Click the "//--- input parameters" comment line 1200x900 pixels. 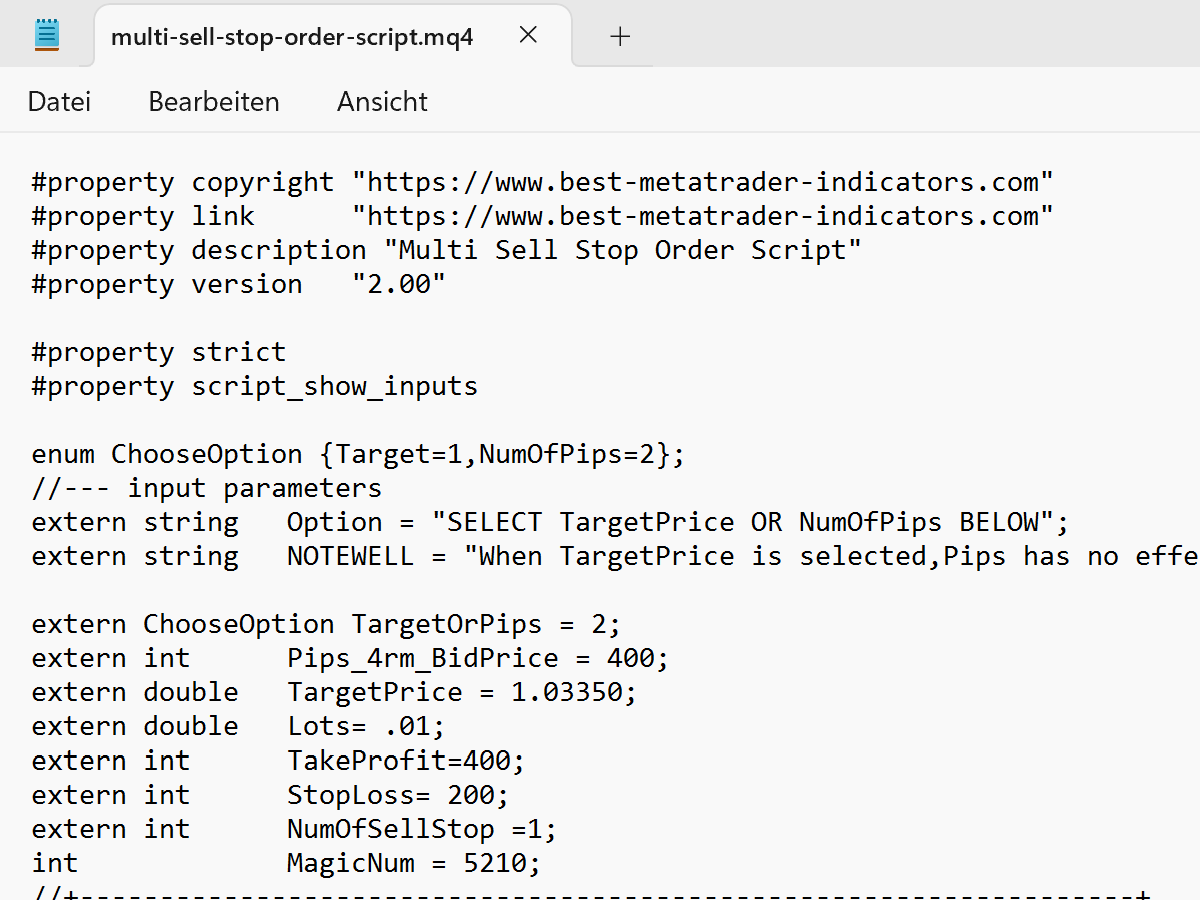tap(206, 488)
